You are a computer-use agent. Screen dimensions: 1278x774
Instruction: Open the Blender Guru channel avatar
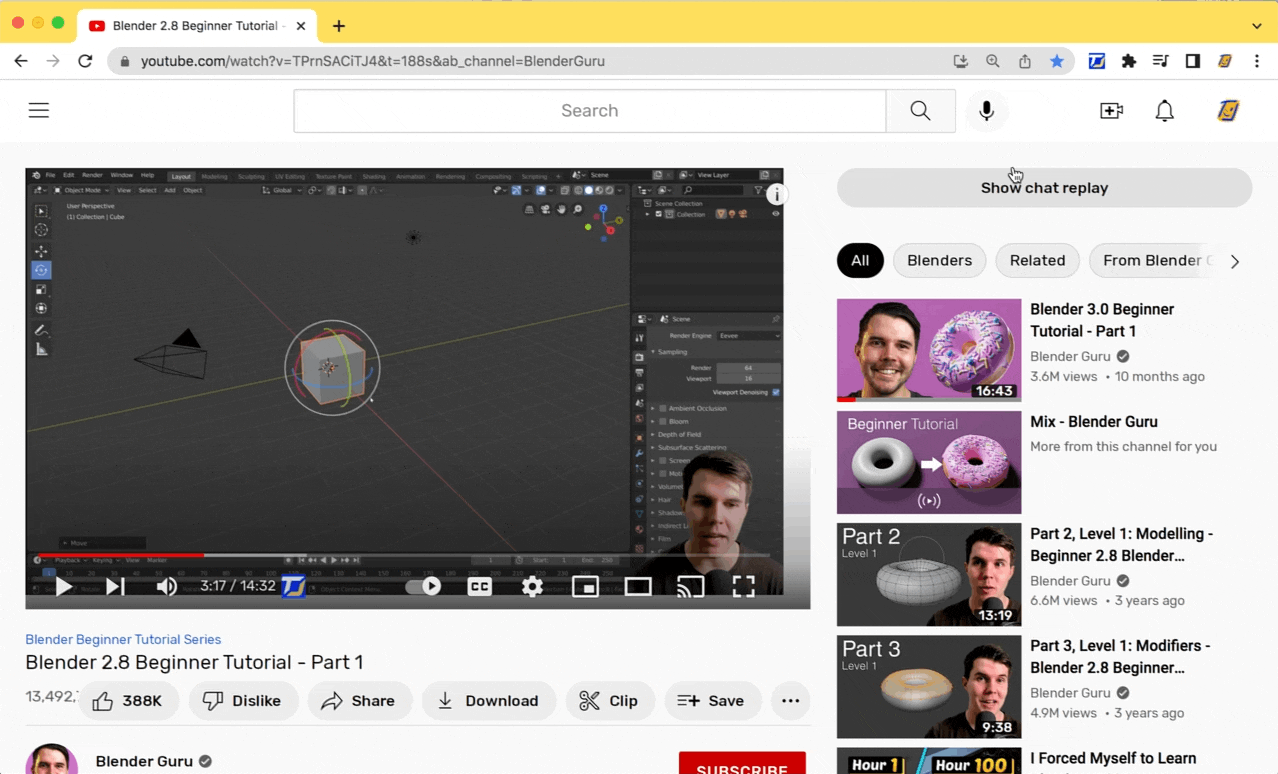pyautogui.click(x=52, y=759)
